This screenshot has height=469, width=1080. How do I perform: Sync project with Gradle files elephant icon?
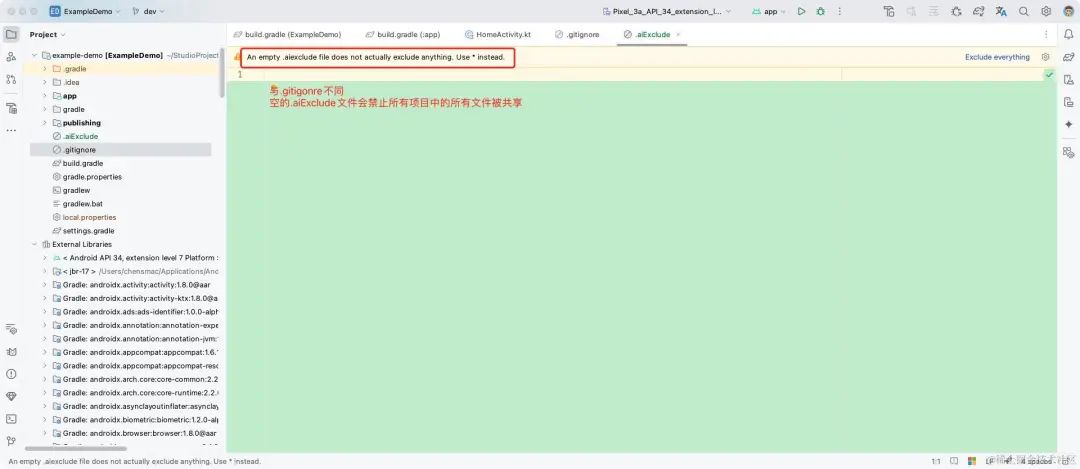click(979, 12)
